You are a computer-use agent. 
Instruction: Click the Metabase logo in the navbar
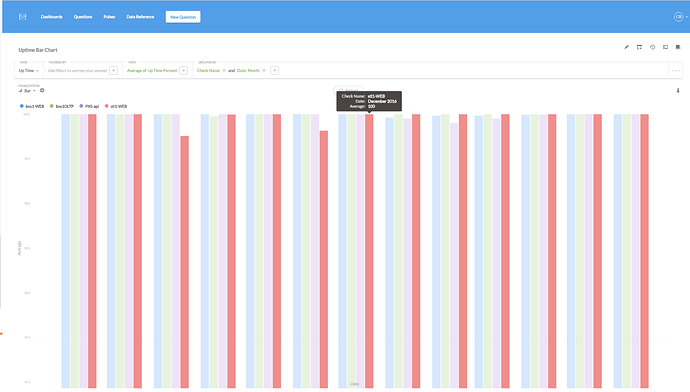pyautogui.click(x=22, y=17)
